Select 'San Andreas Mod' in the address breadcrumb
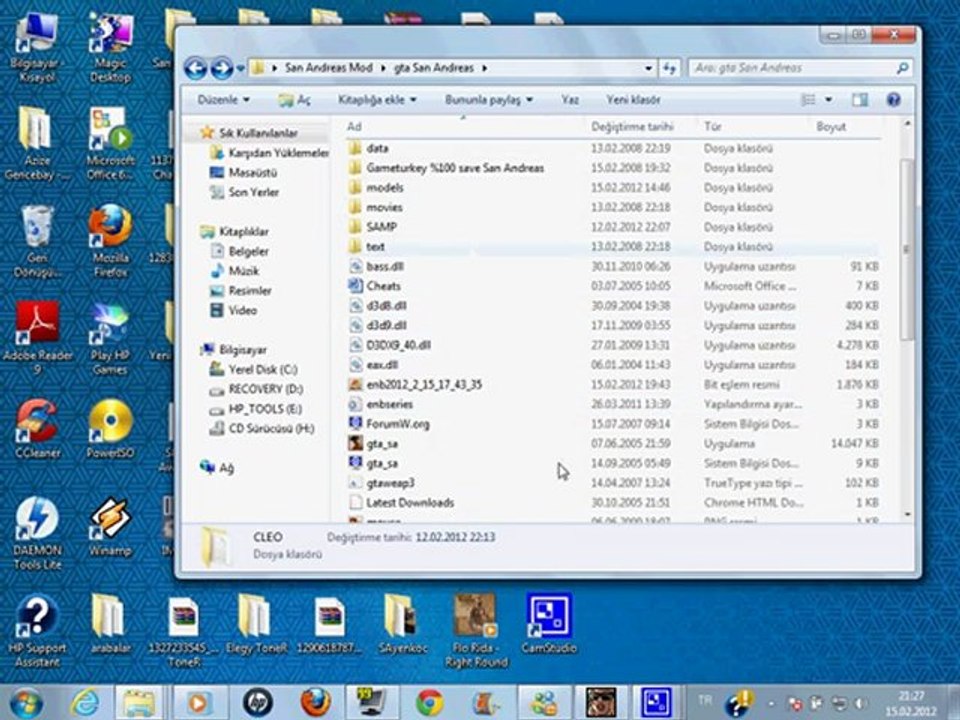Viewport: 960px width, 720px height. pyautogui.click(x=328, y=68)
